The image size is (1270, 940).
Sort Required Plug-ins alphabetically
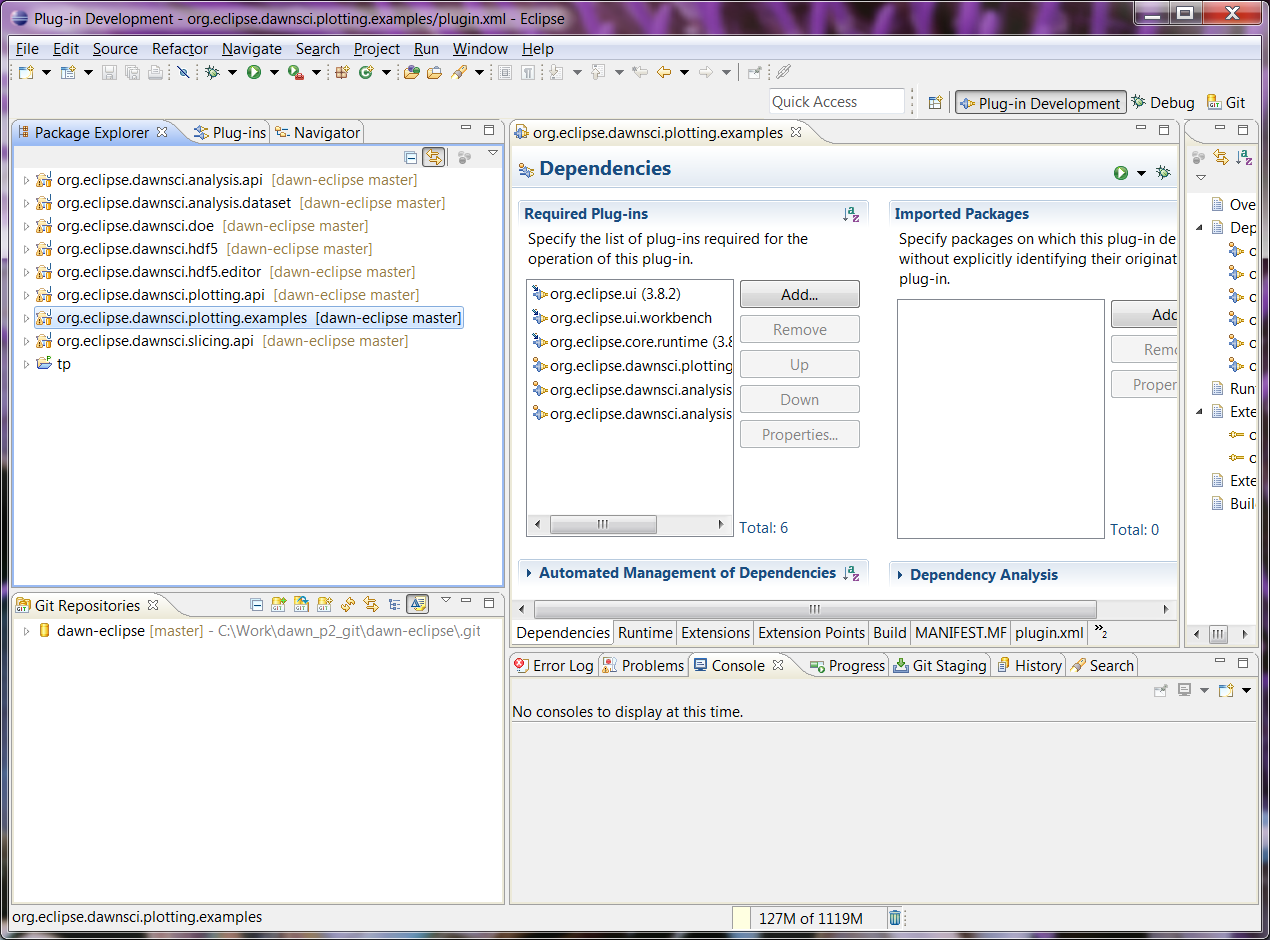851,214
